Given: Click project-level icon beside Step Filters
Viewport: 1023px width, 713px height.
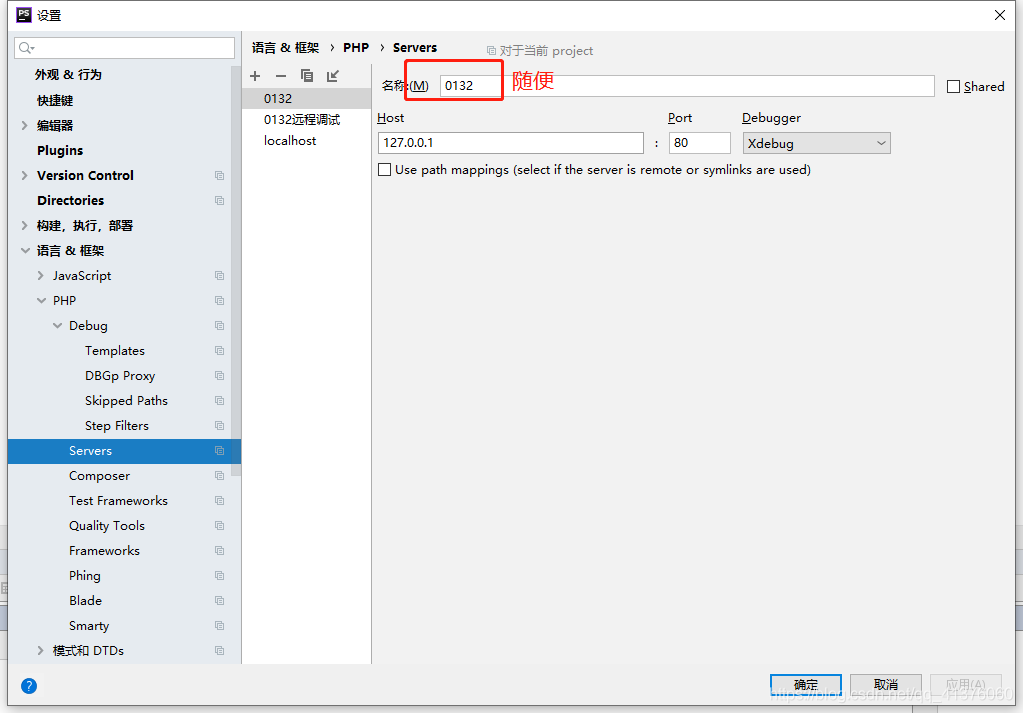Looking at the screenshot, I should 219,426.
